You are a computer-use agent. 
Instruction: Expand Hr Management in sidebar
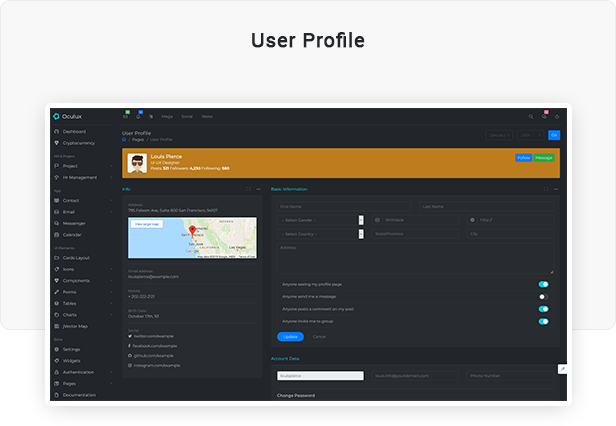[x=82, y=177]
